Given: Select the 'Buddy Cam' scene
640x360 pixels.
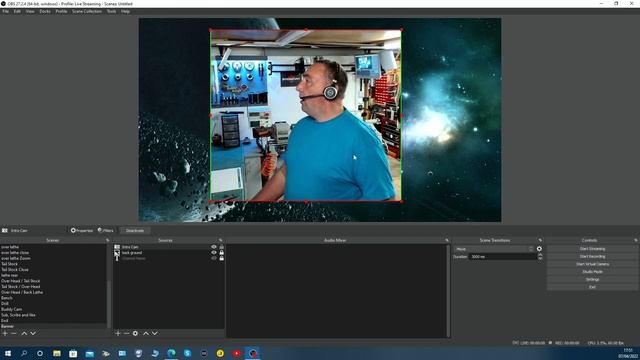Looking at the screenshot, I should click(11, 309).
